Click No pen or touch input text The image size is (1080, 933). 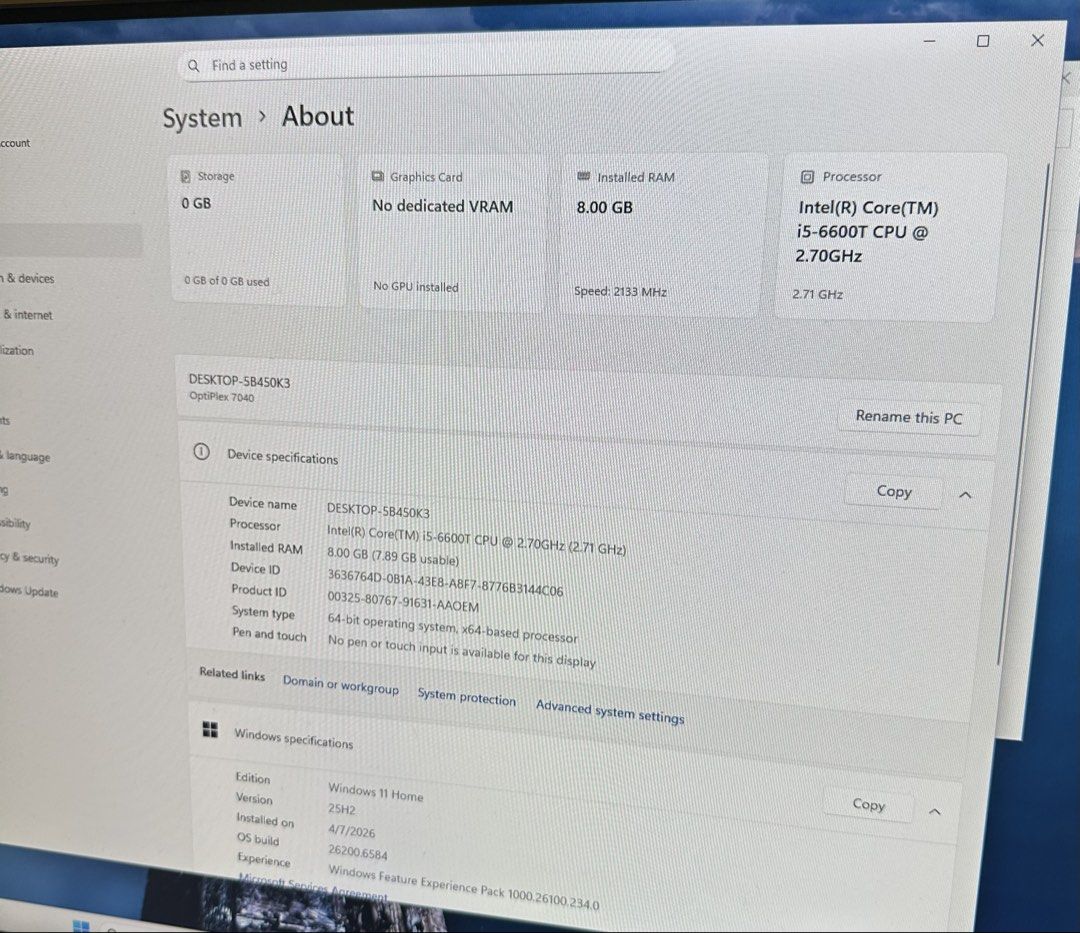(461, 651)
